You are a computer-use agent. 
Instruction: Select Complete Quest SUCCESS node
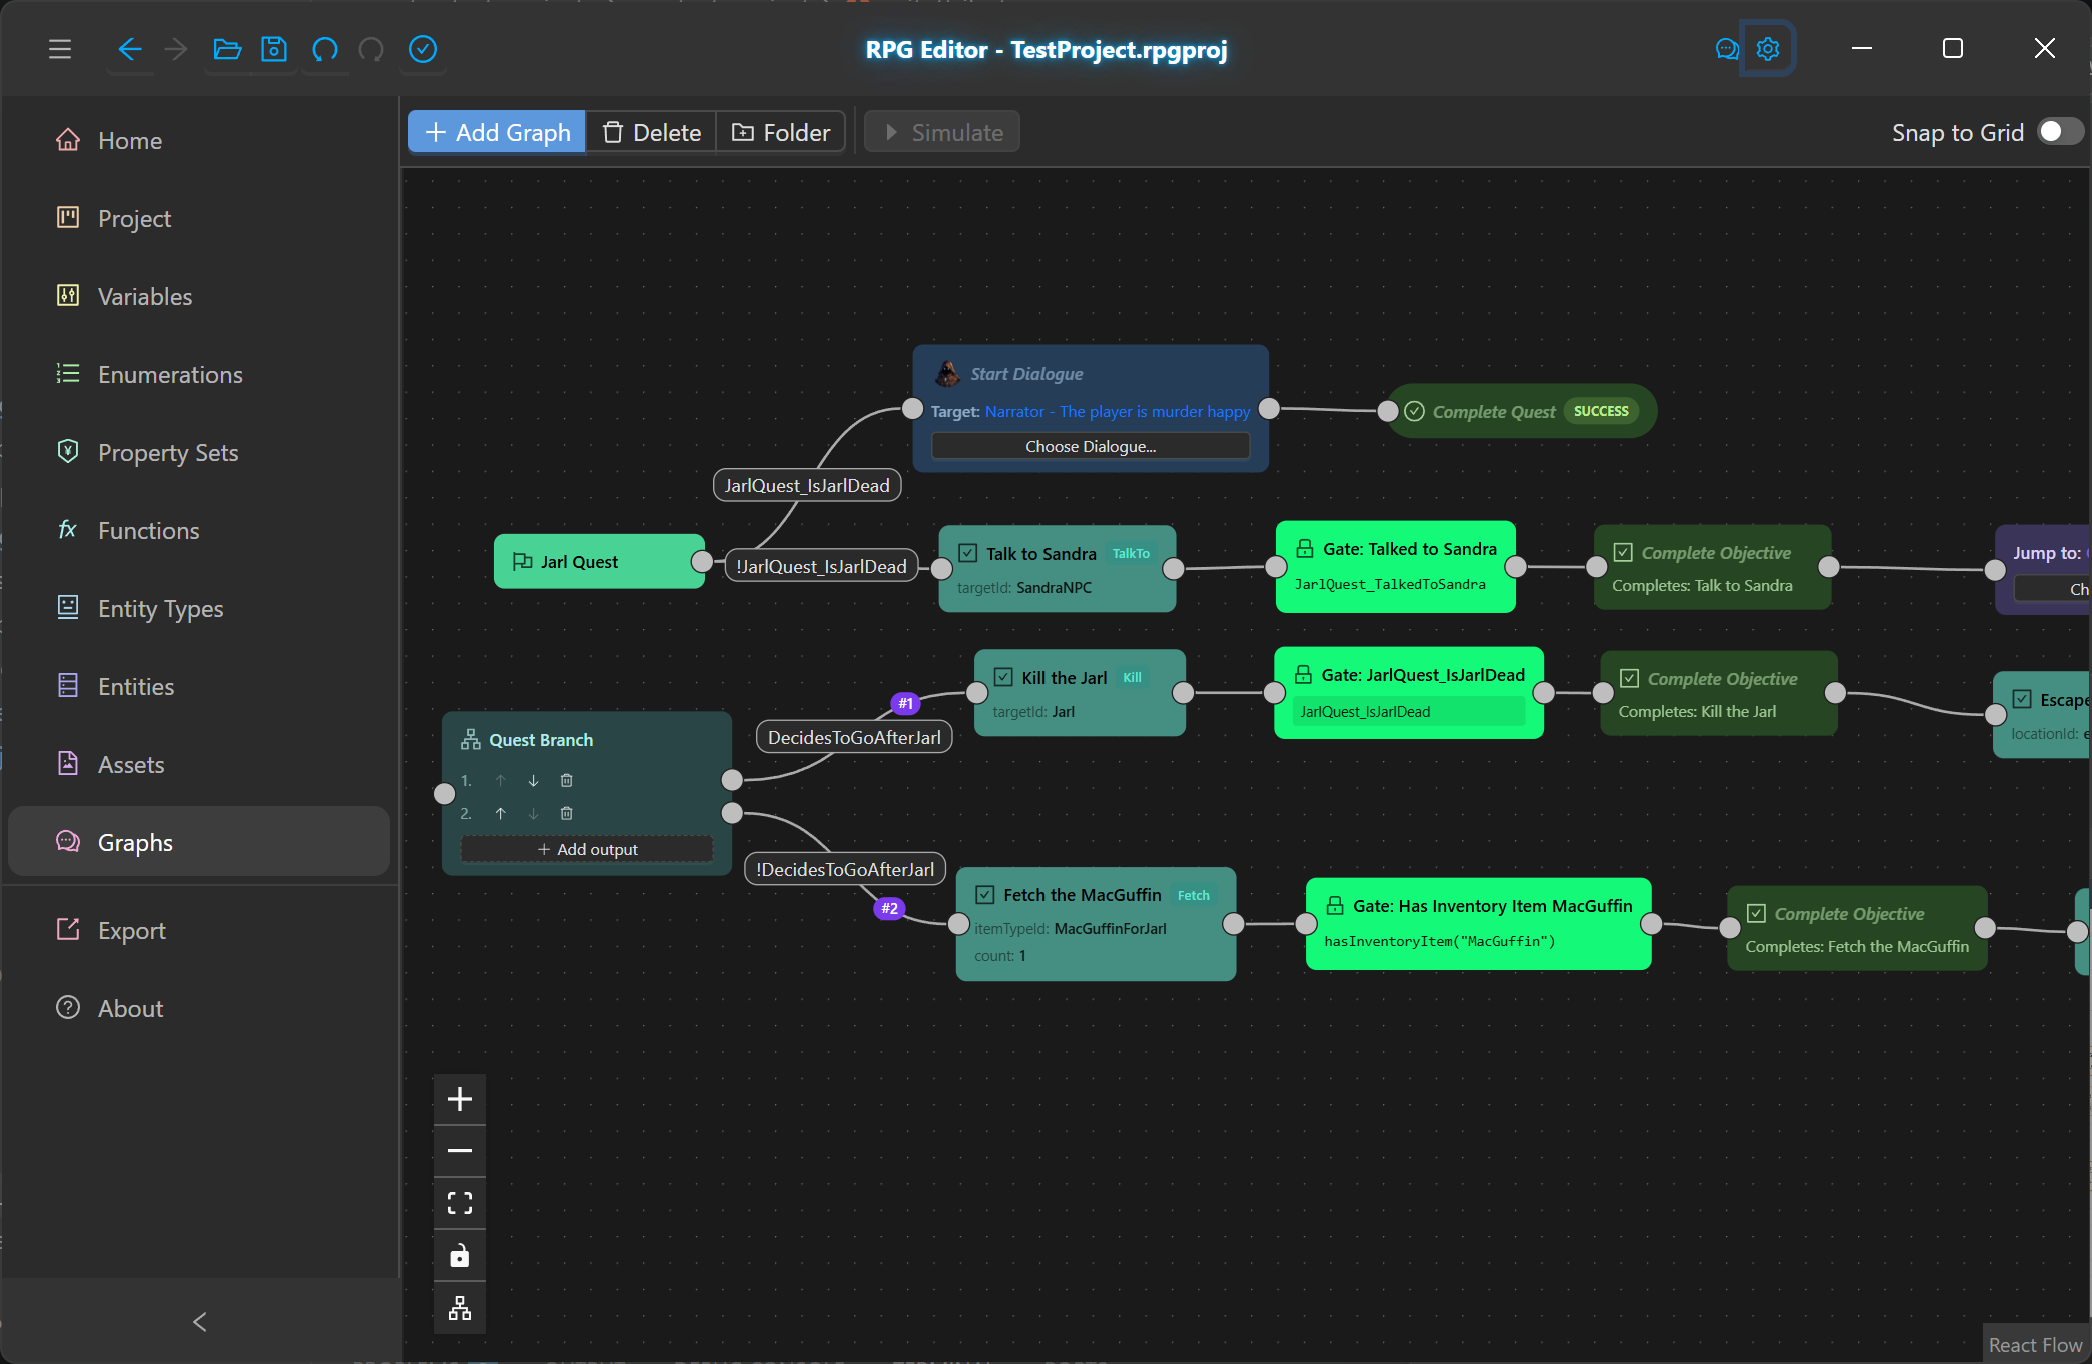(1521, 411)
